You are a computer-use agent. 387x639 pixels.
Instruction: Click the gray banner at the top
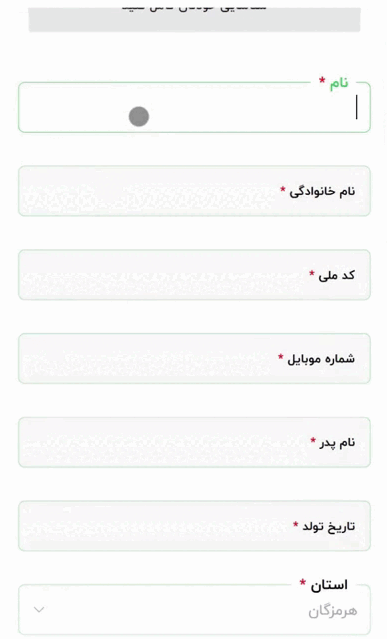[x=194, y=19]
